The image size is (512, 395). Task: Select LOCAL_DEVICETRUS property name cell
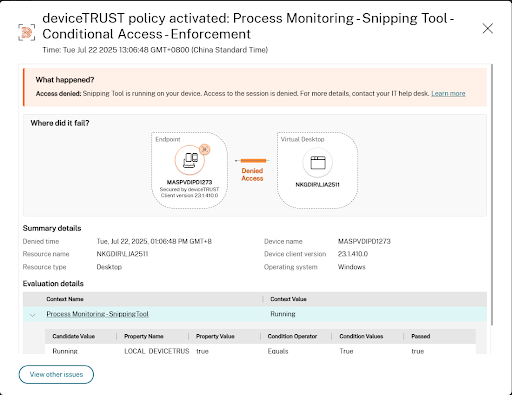(157, 351)
